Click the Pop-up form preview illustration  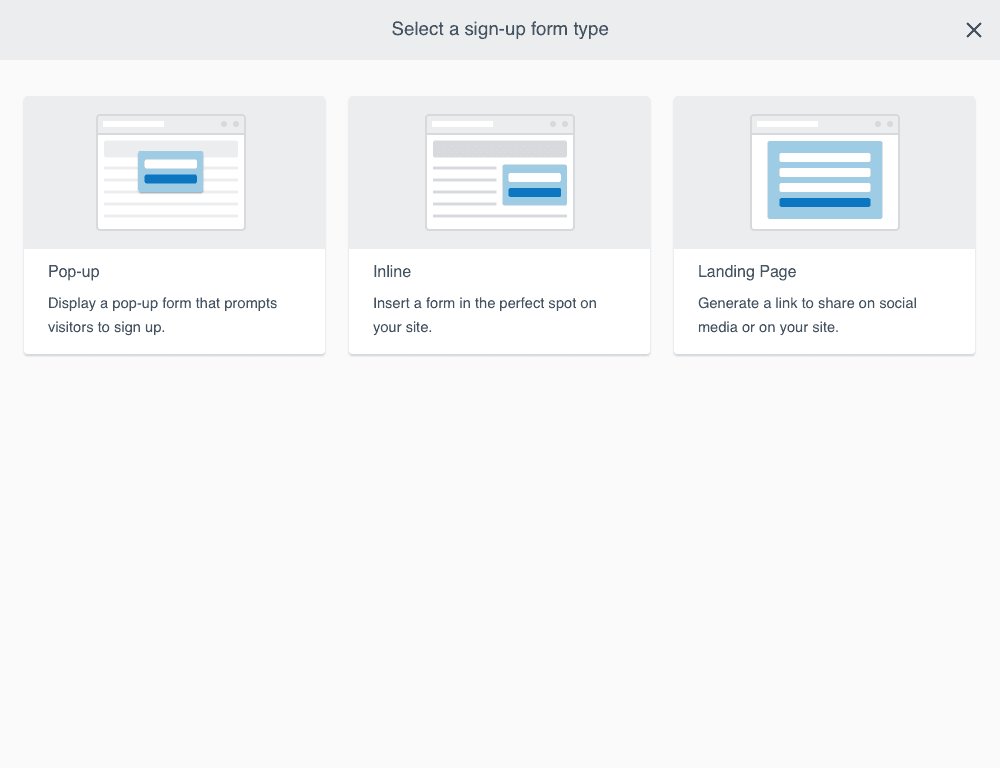(170, 170)
